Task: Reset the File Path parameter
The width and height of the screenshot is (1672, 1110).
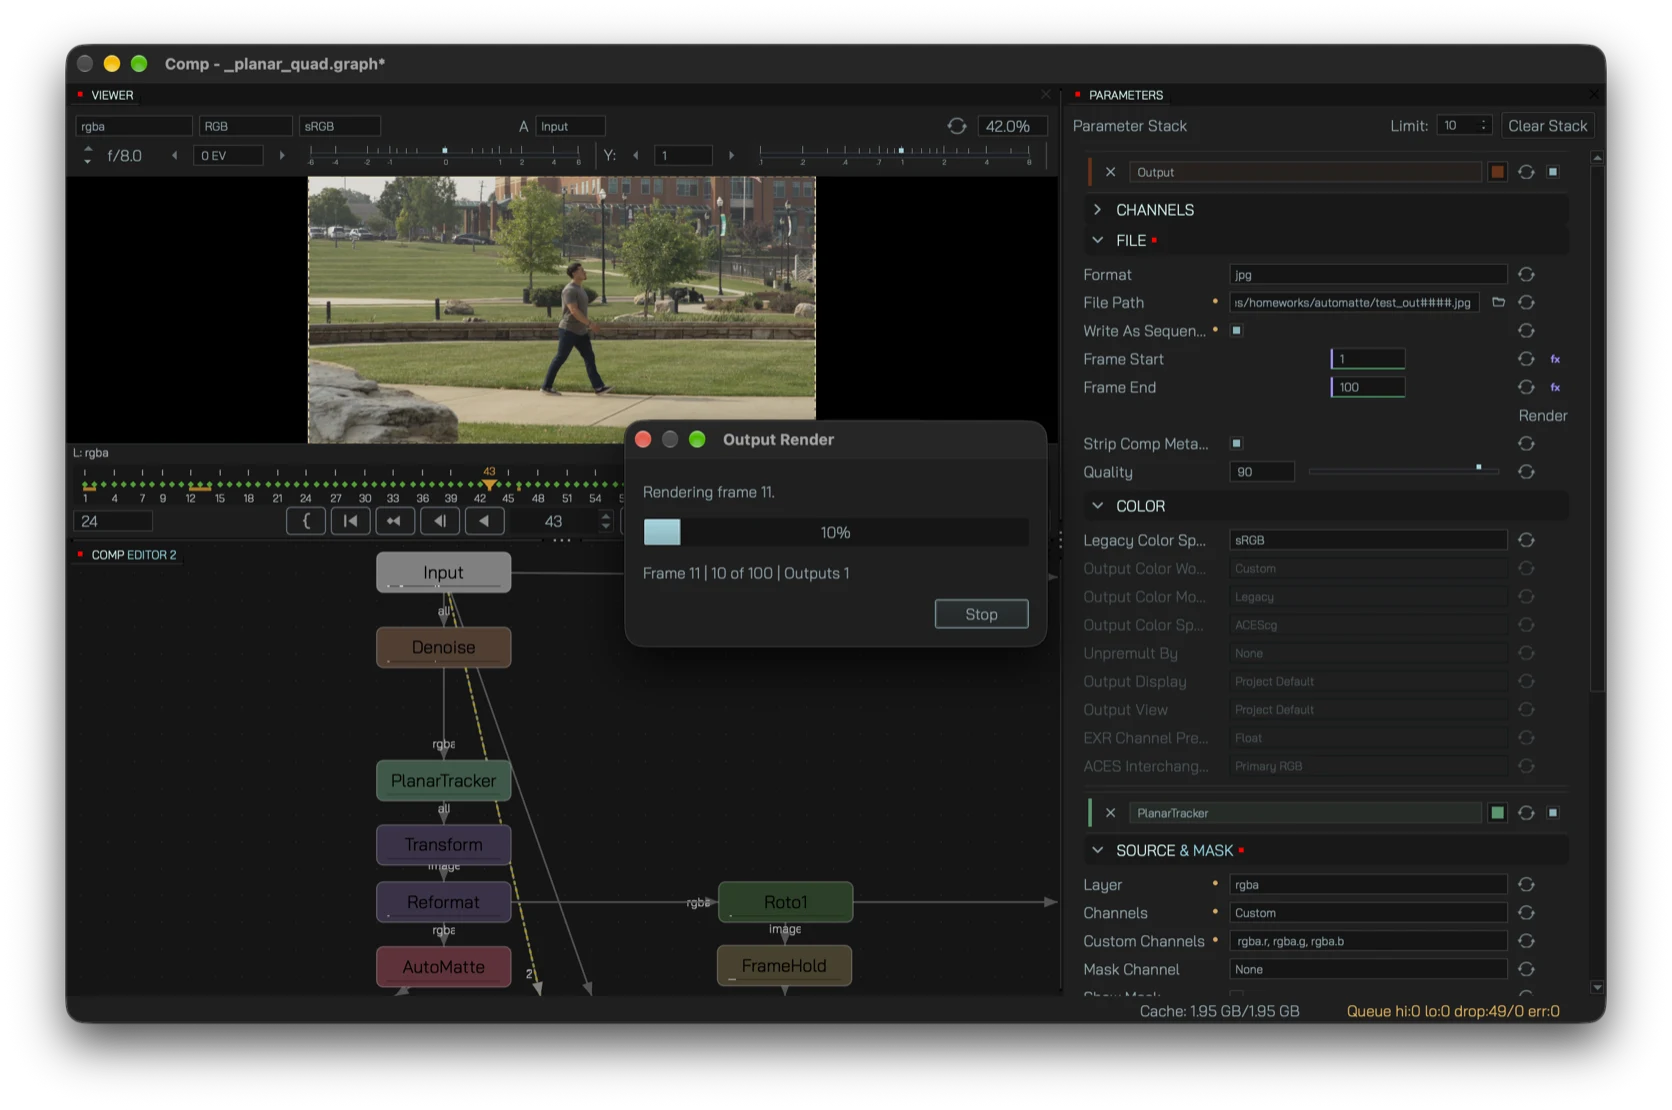Action: click(x=1526, y=302)
